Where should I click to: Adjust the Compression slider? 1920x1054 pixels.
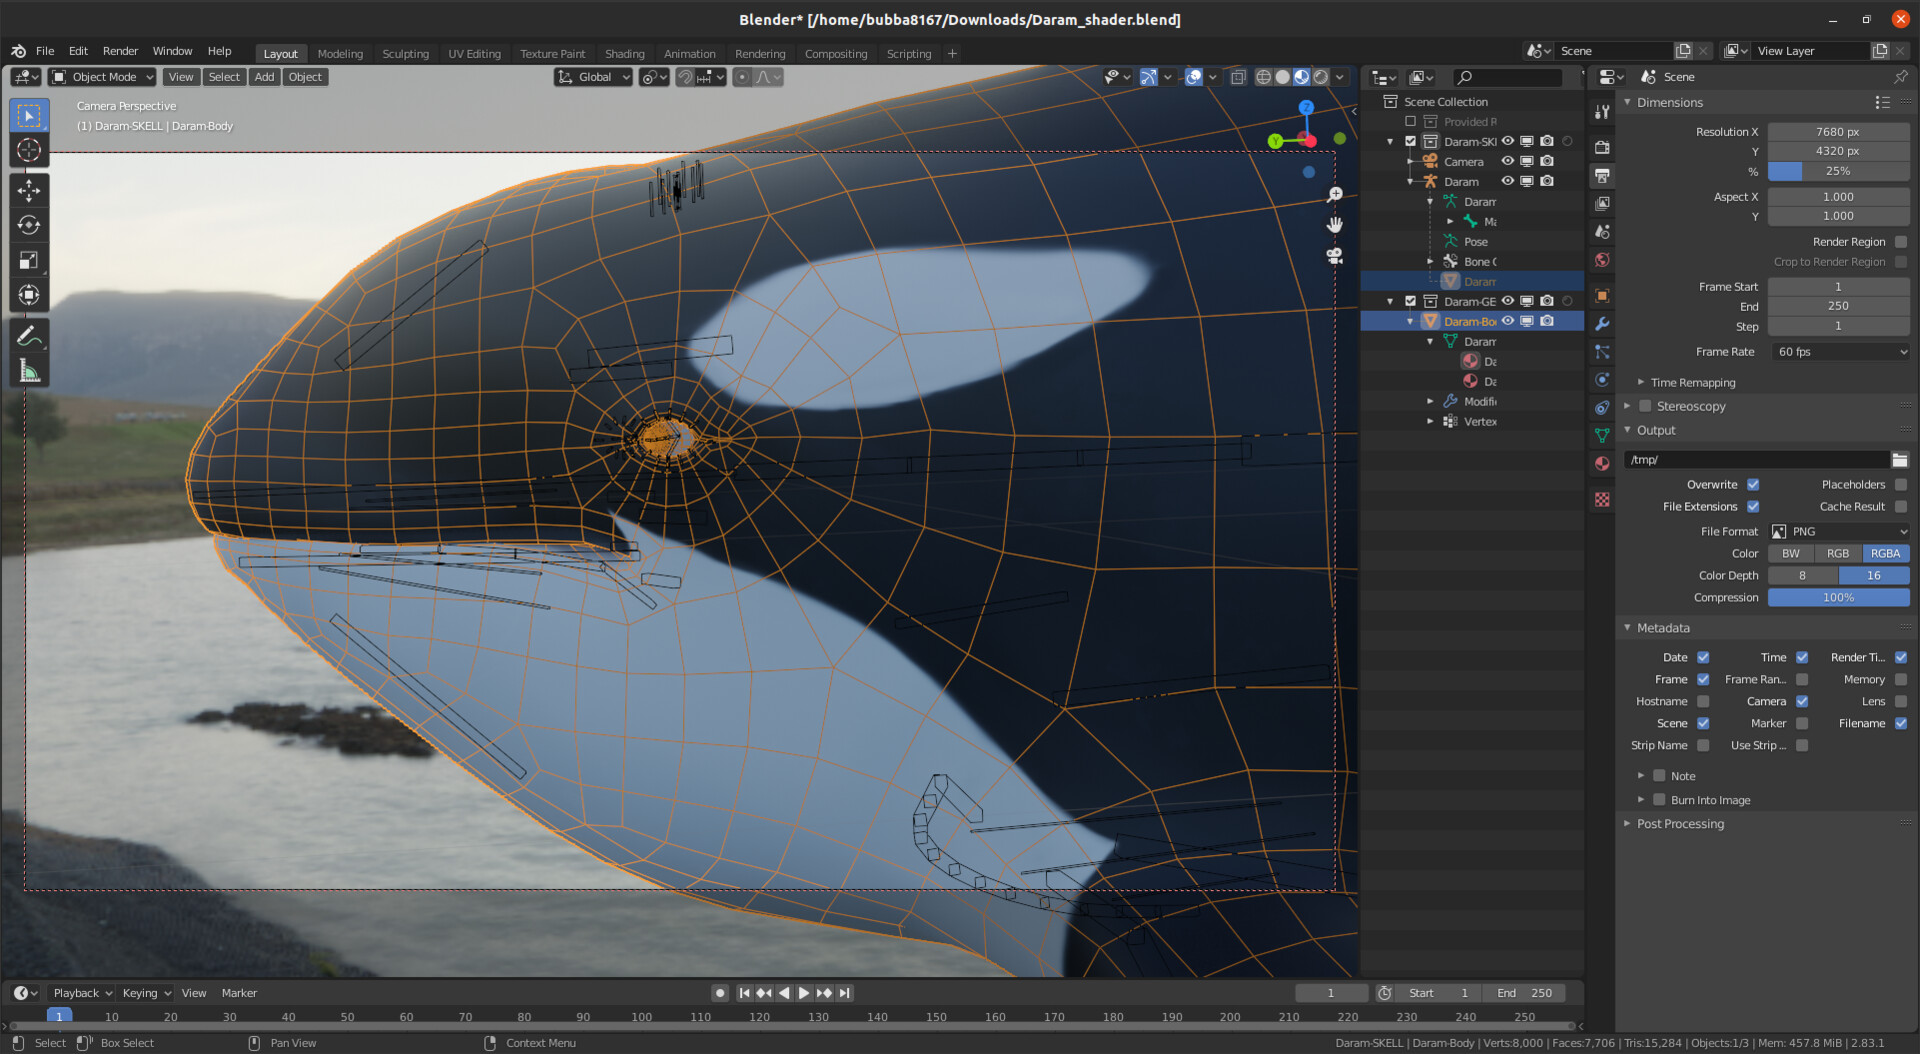[x=1838, y=598]
